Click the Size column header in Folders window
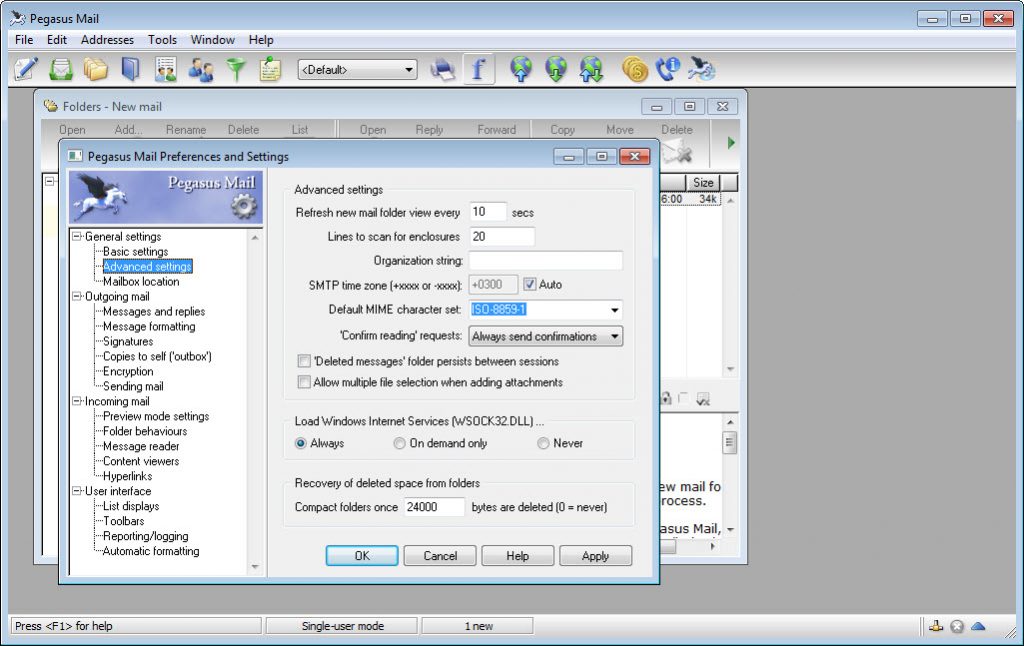 [703, 182]
